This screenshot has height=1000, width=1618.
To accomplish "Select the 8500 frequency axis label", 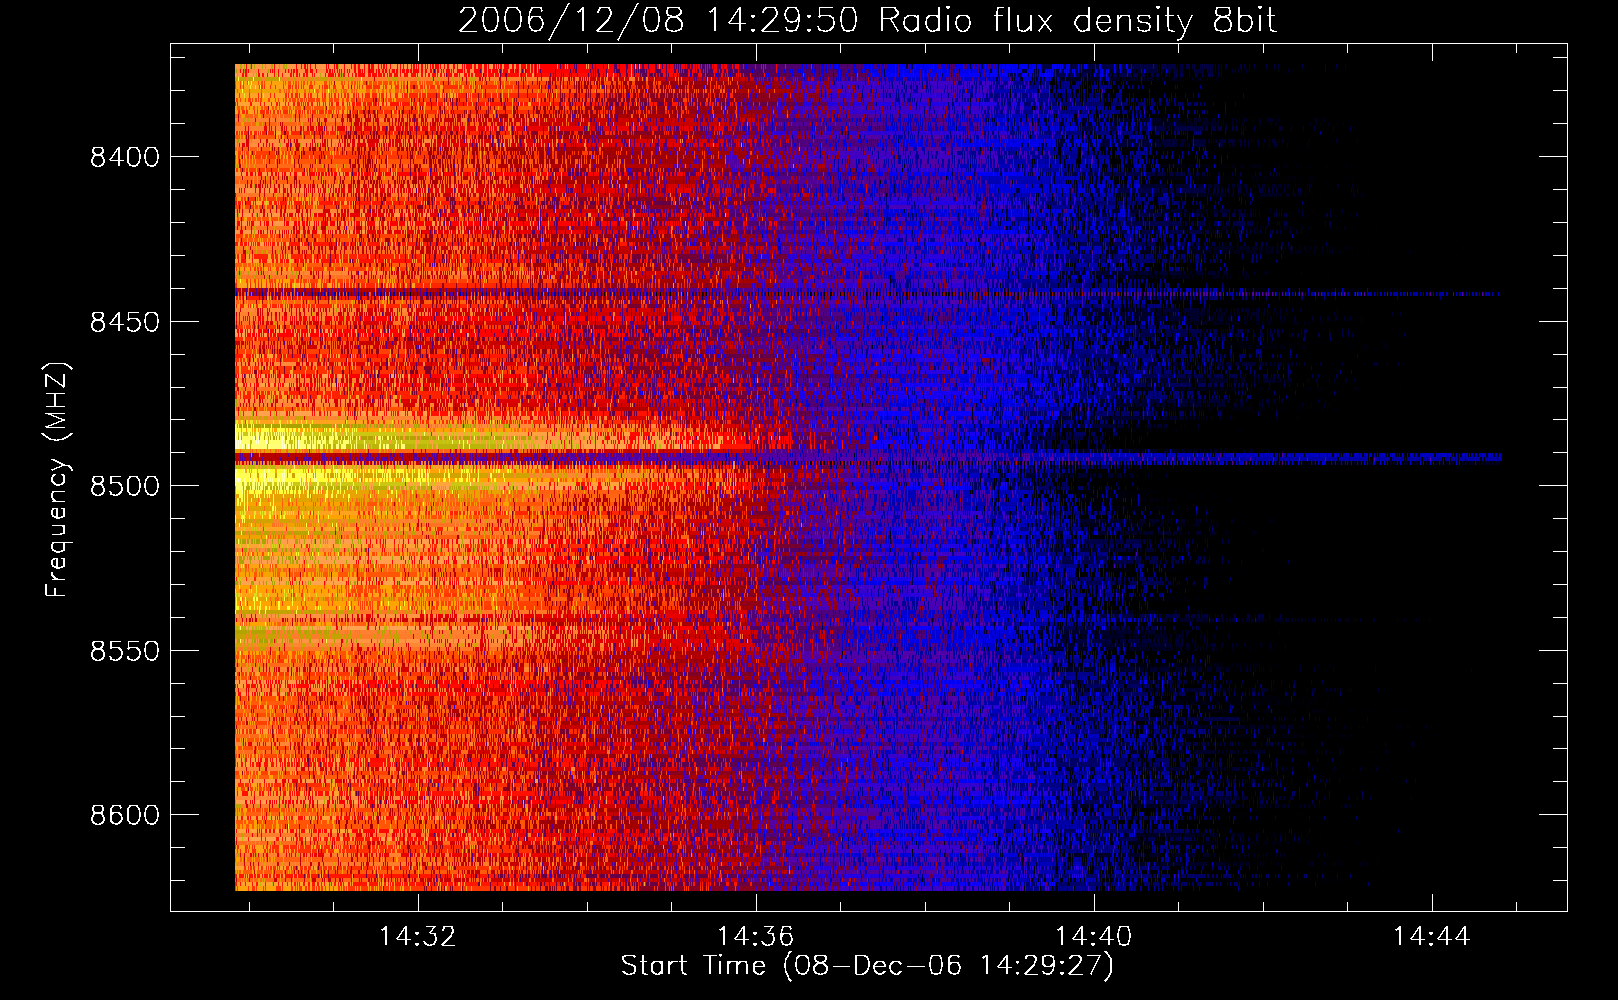I will tap(125, 487).
